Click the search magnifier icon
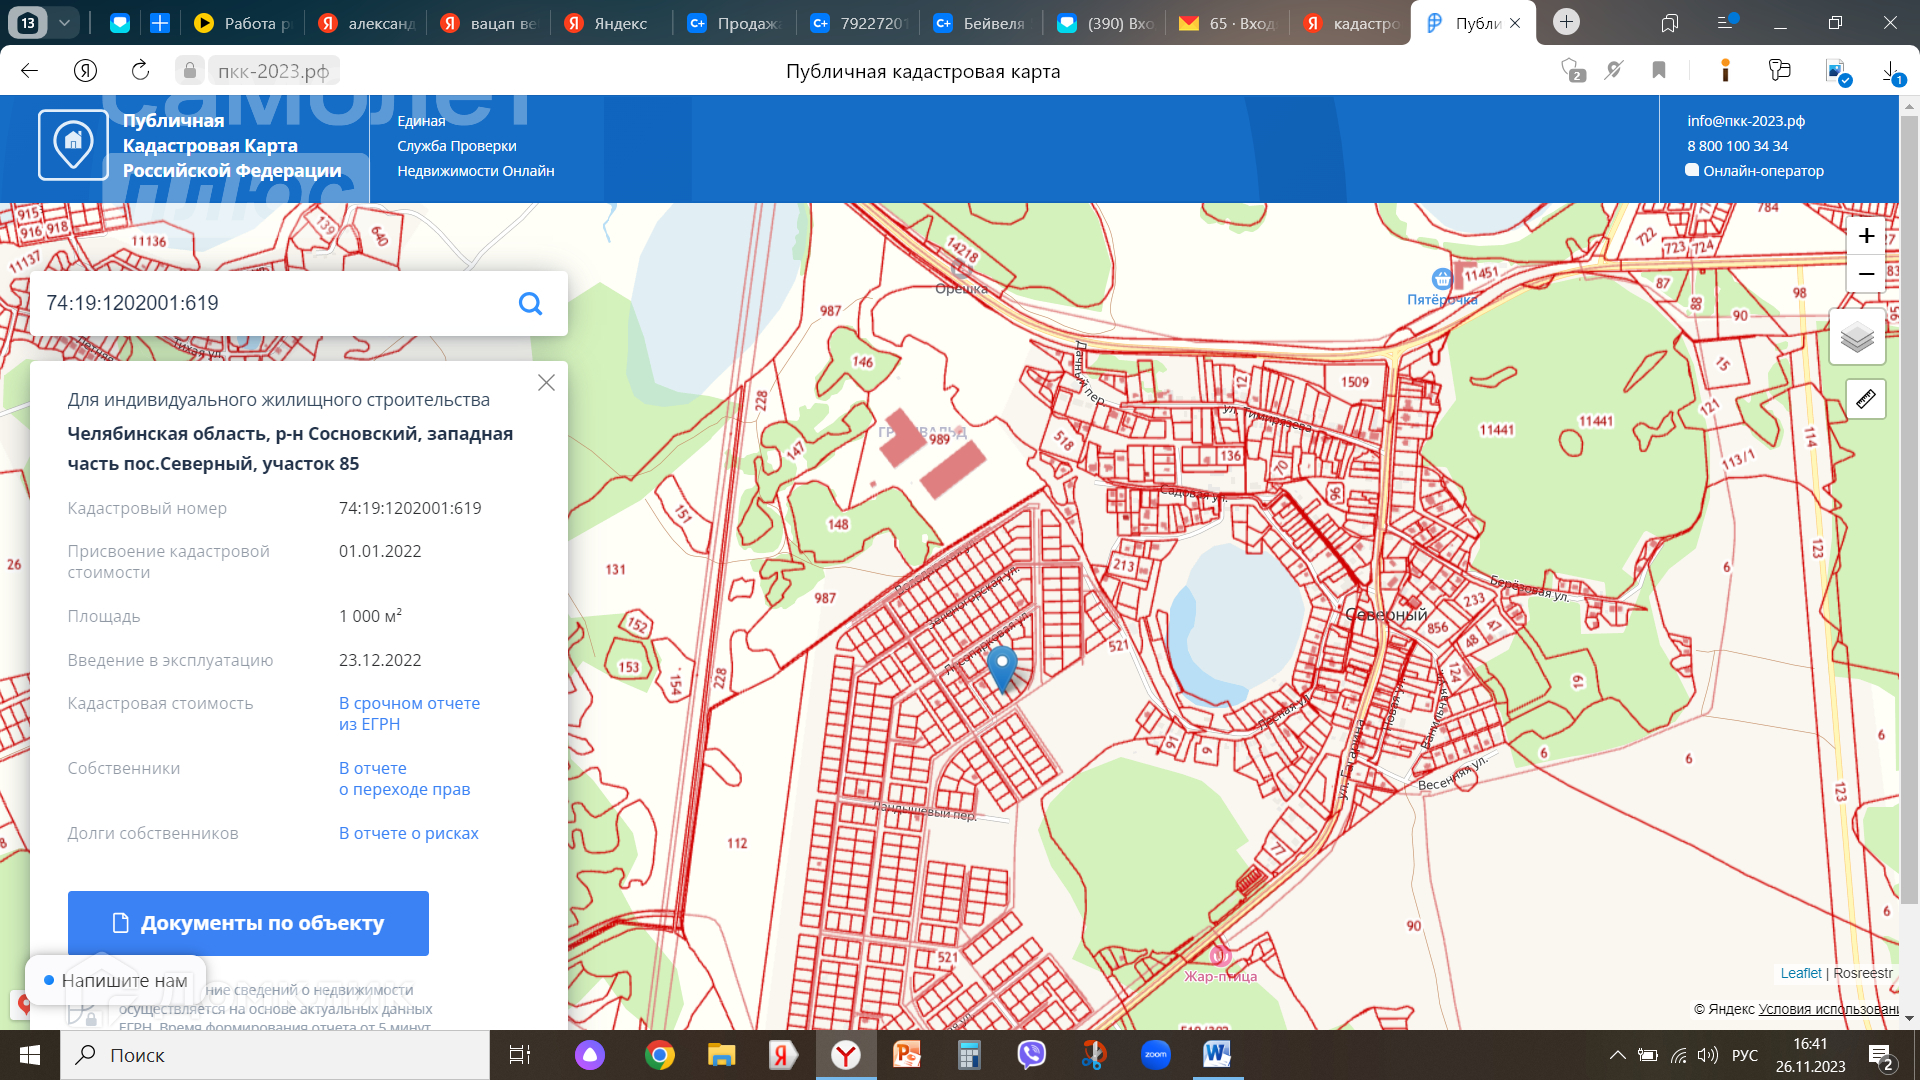 [x=530, y=304]
